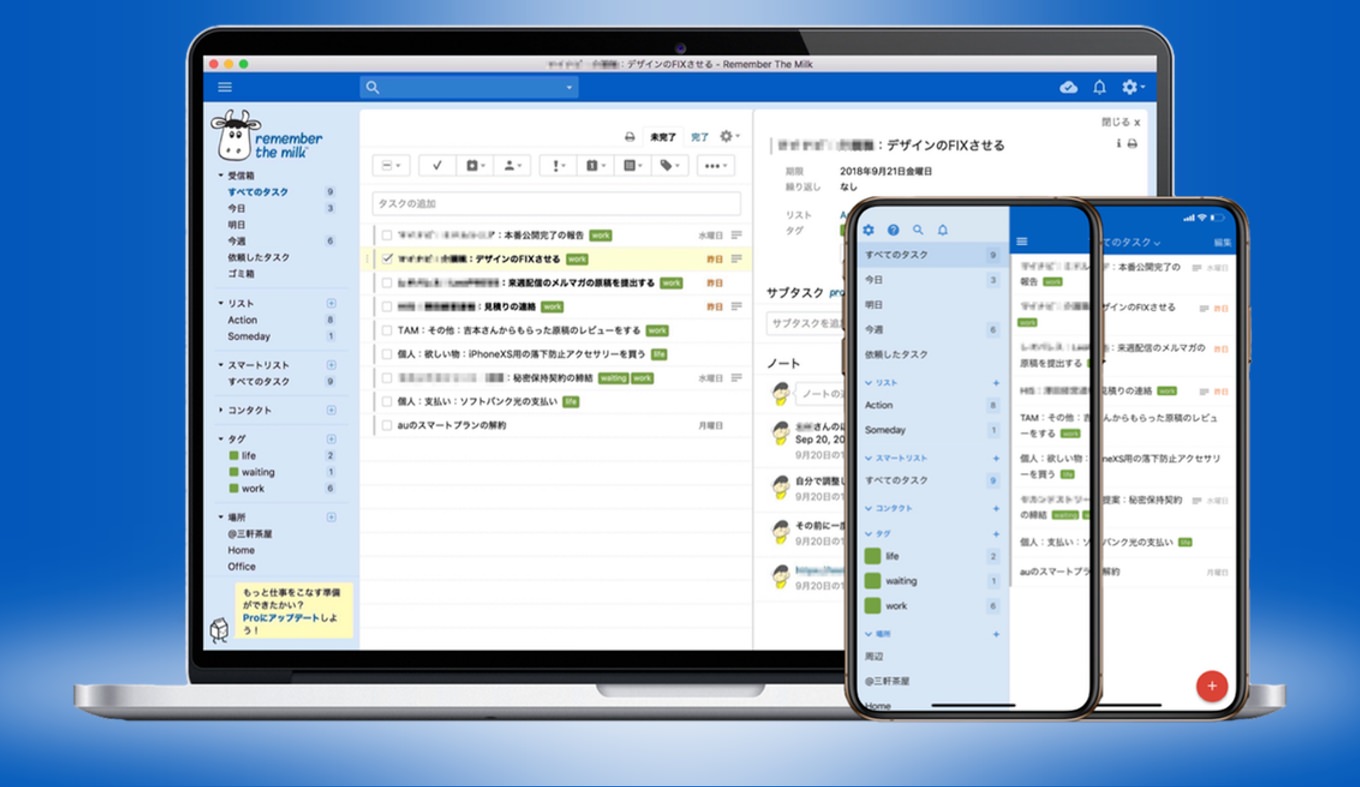Tap 編集 on the phone header

click(1223, 243)
